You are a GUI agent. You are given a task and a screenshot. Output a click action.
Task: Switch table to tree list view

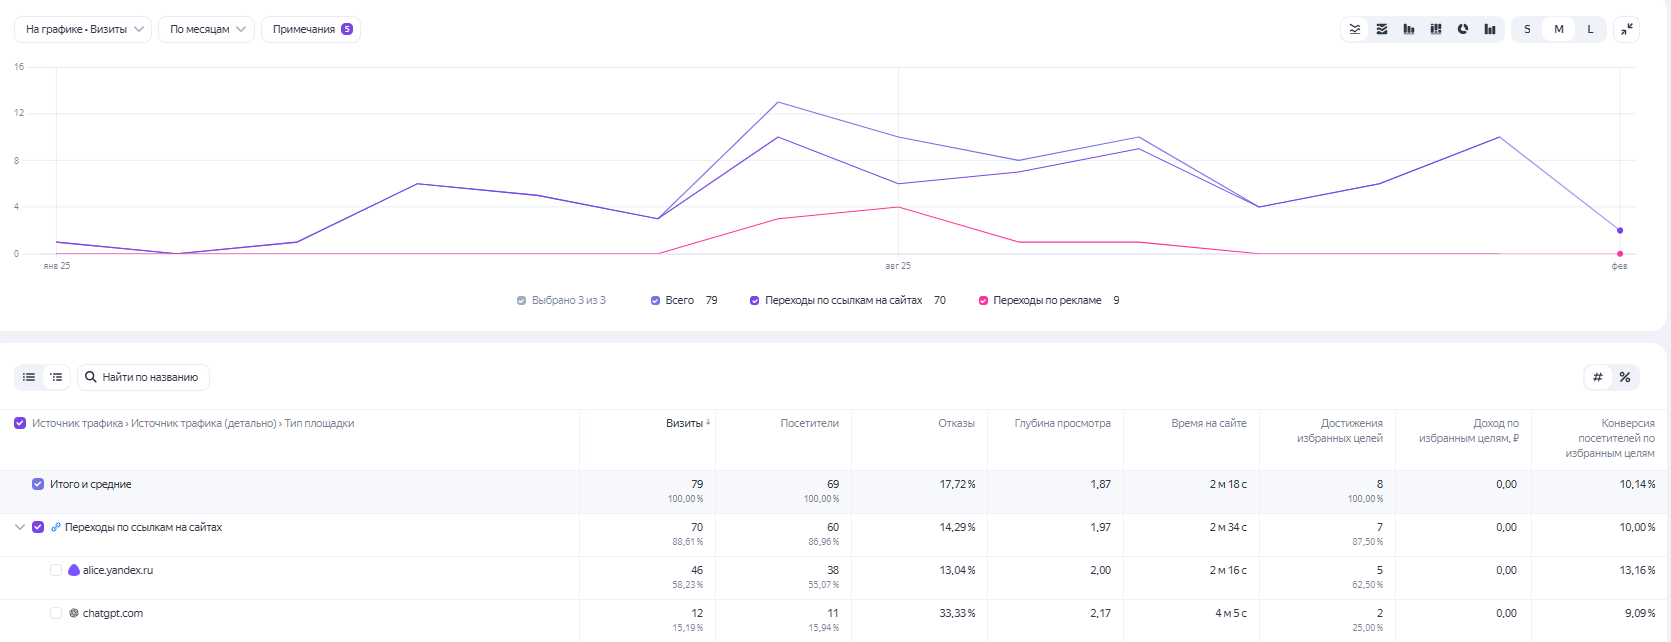tap(56, 377)
